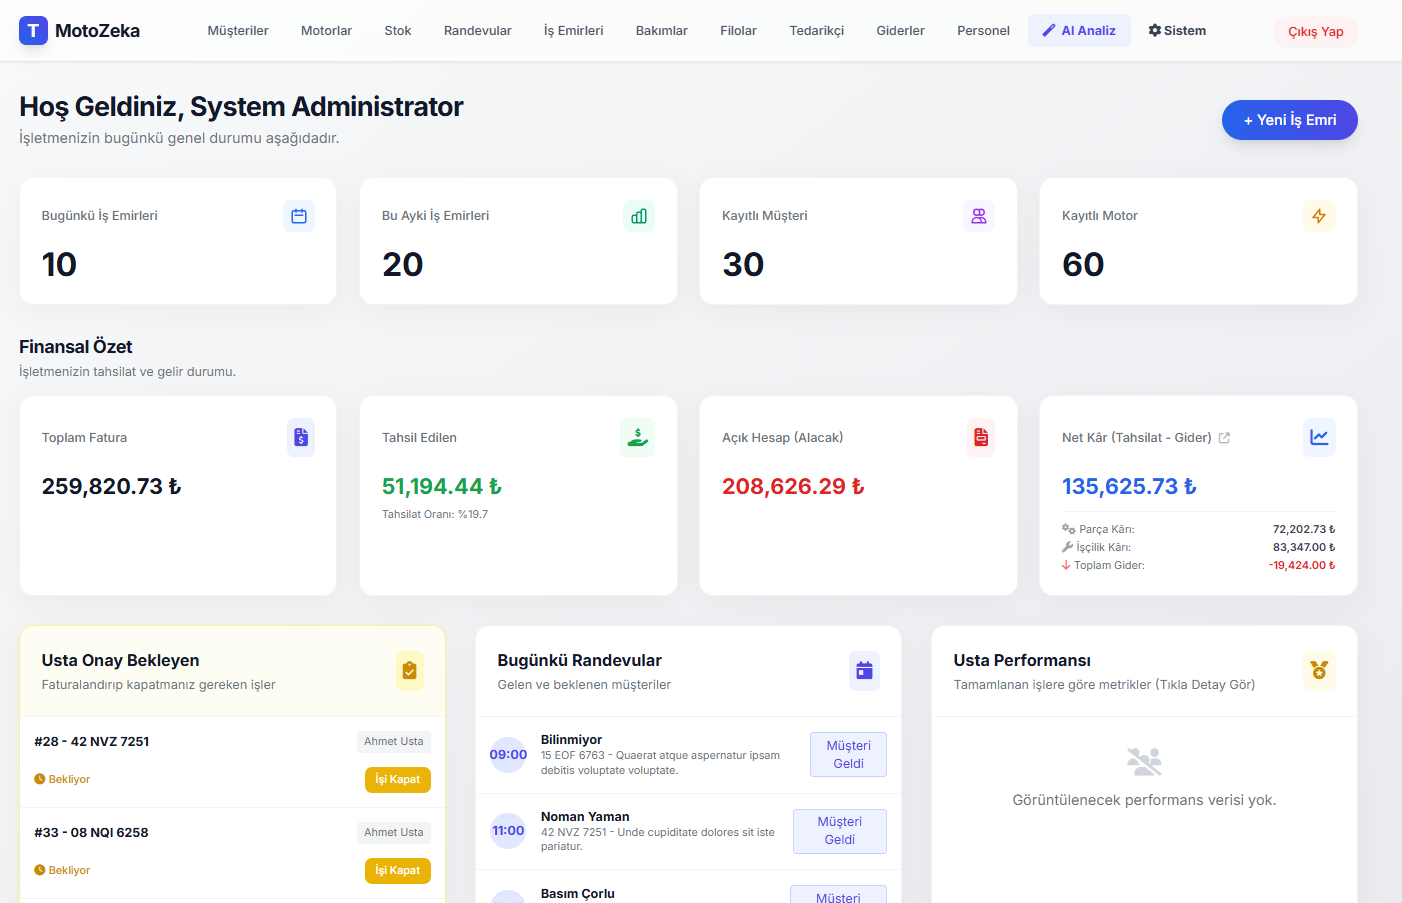Click the 11:00 appointment time badge
Viewport: 1402px width, 903px height.
[508, 831]
